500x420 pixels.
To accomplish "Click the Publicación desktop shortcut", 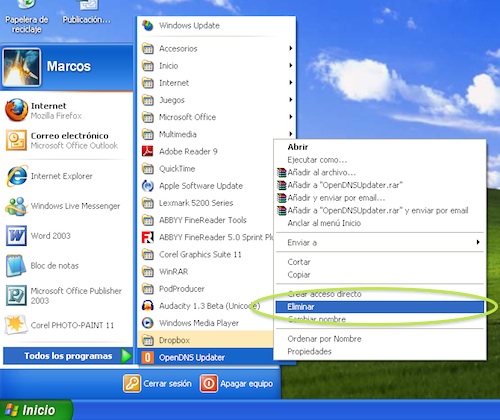I will click(x=86, y=13).
